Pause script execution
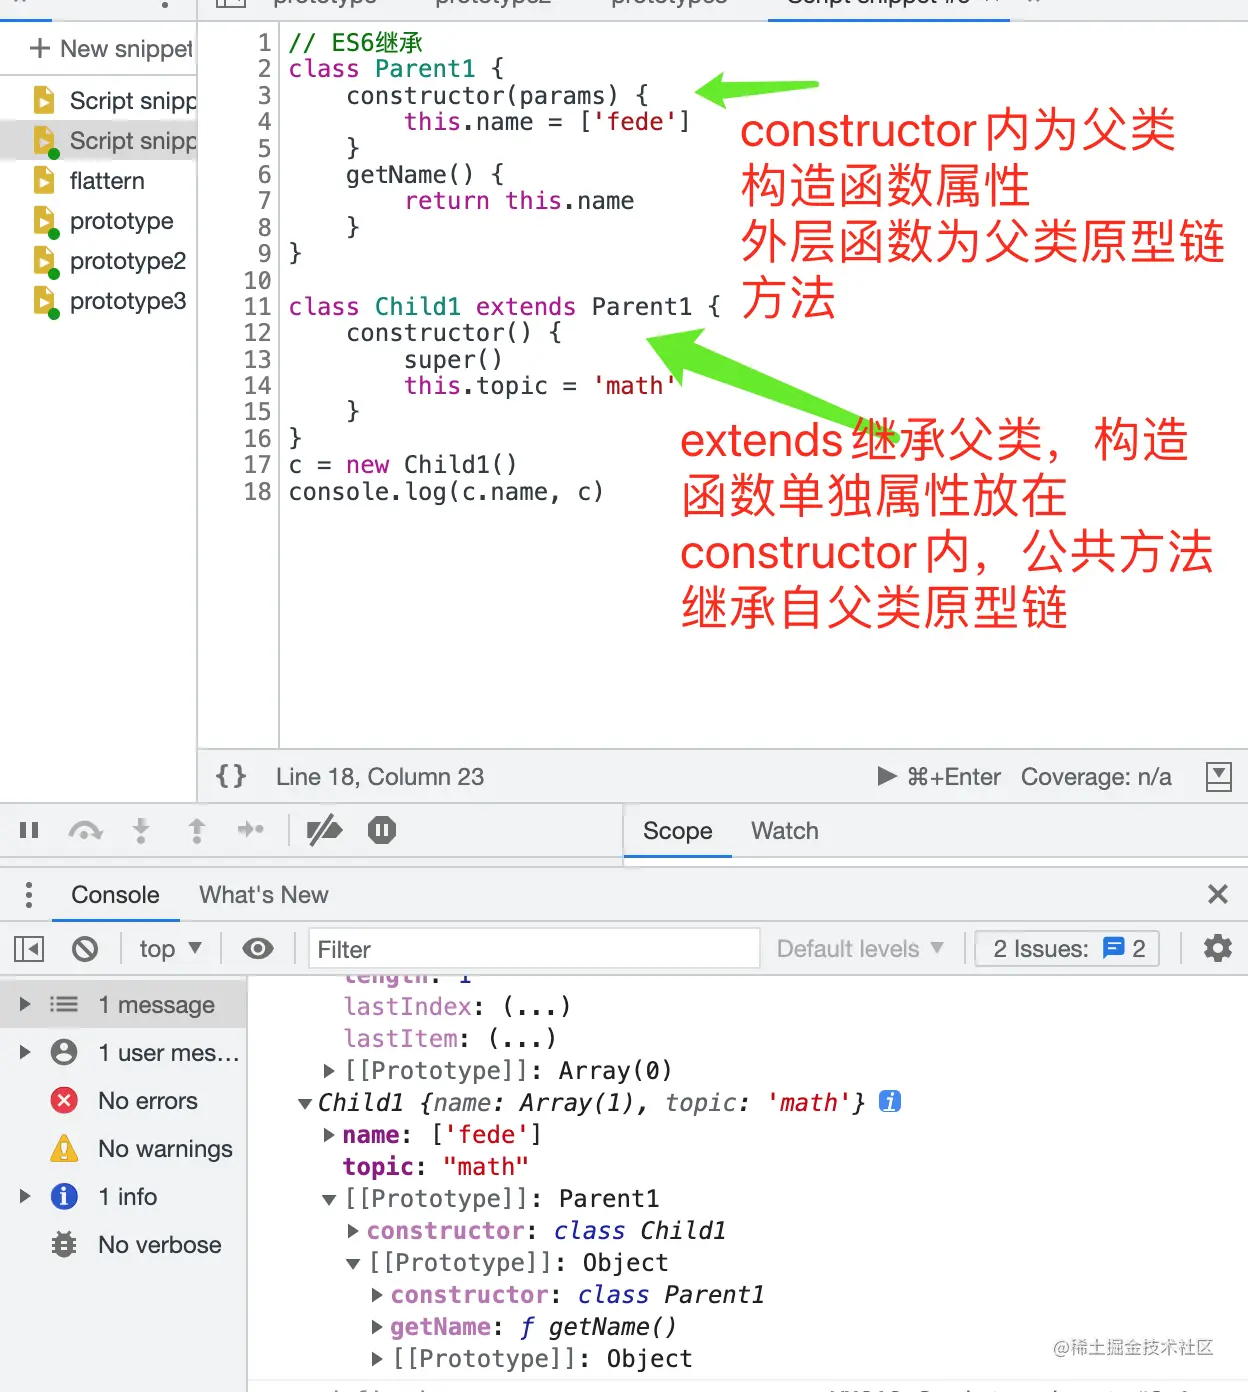1248x1392 pixels. point(29,830)
